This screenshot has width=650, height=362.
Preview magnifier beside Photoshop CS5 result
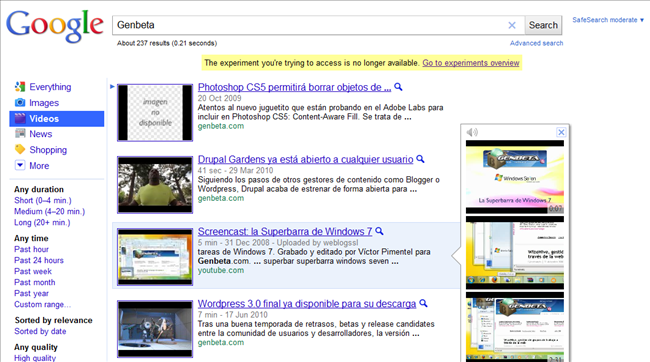(398, 87)
